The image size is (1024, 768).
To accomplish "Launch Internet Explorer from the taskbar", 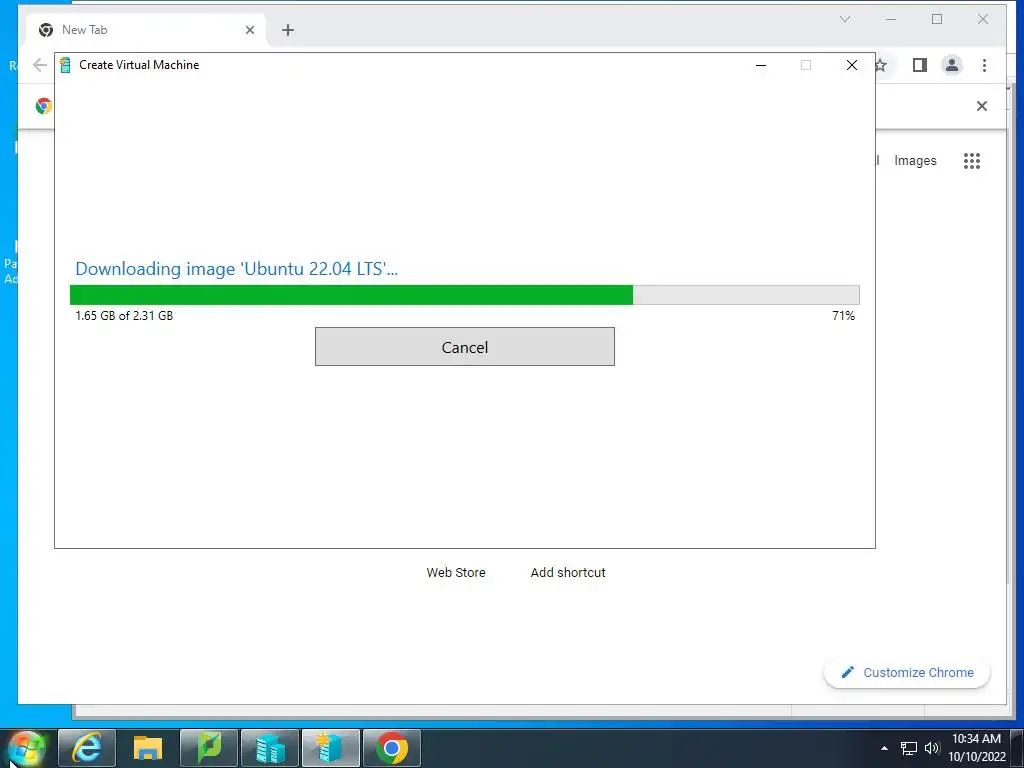I will 86,748.
